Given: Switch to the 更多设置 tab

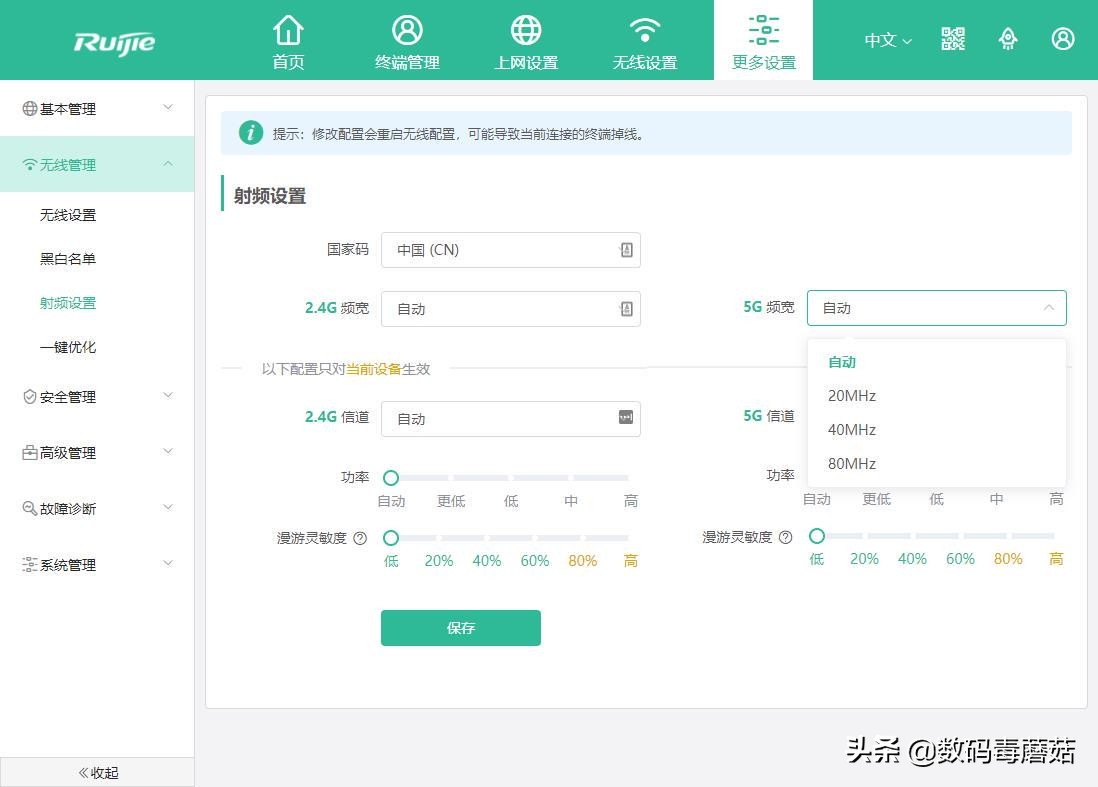Looking at the screenshot, I should click(763, 40).
